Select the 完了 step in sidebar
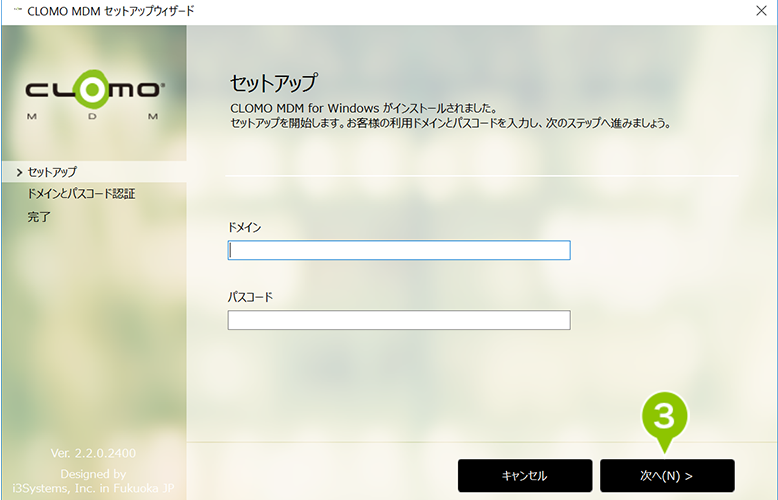 pos(39,217)
